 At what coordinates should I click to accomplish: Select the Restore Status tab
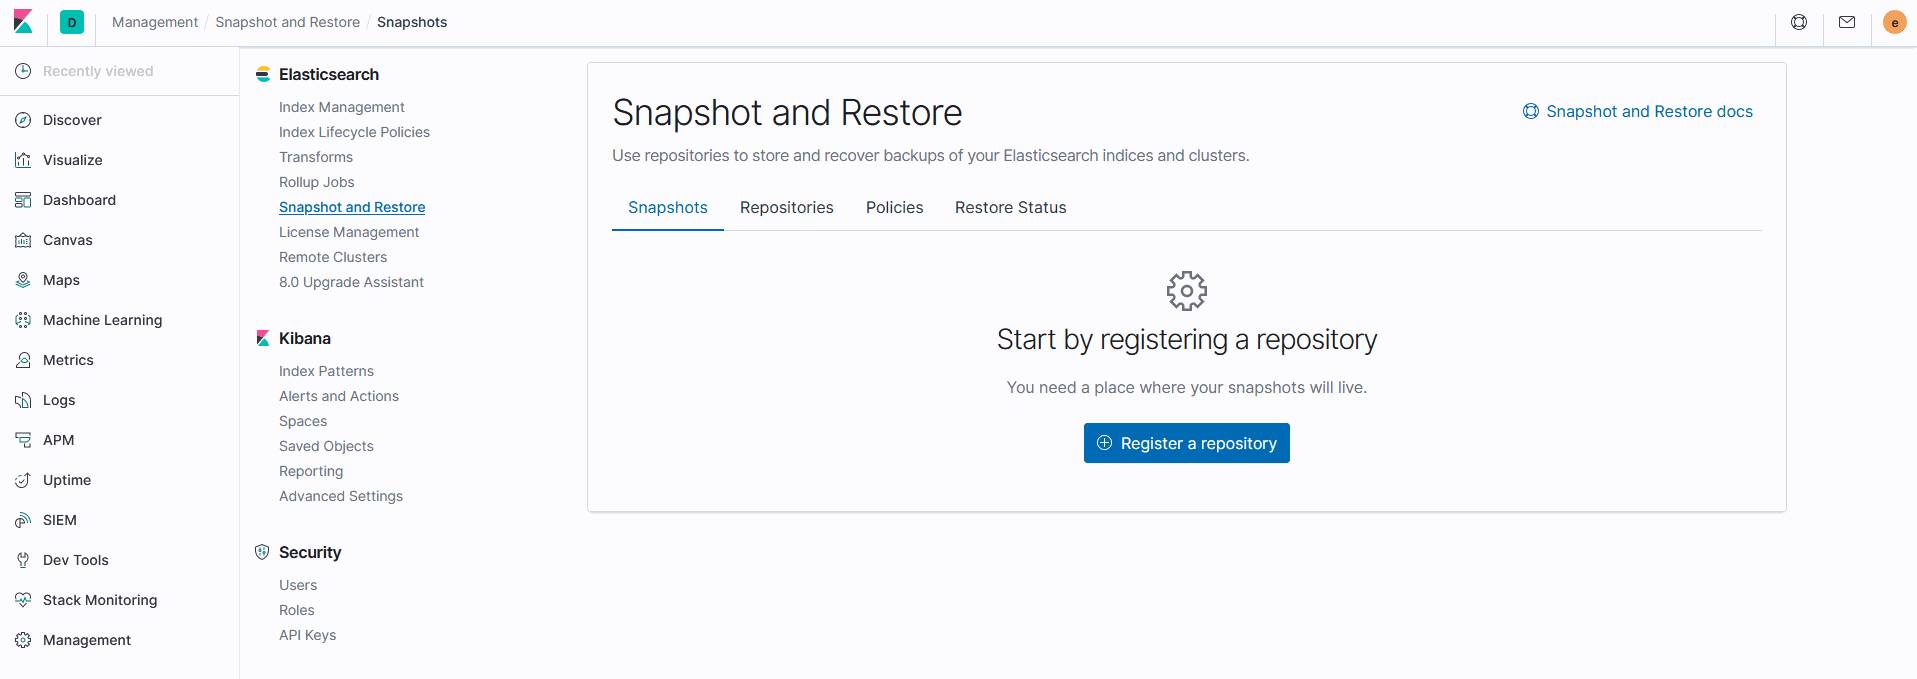point(1010,207)
